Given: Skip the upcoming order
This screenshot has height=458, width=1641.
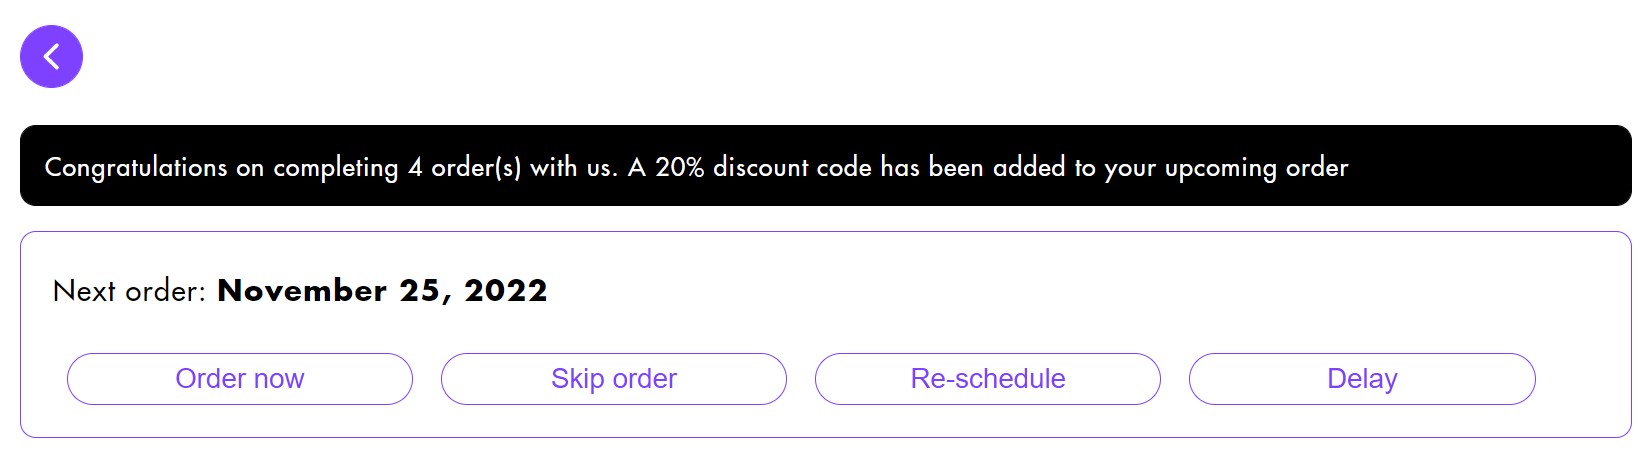Looking at the screenshot, I should tap(614, 379).
